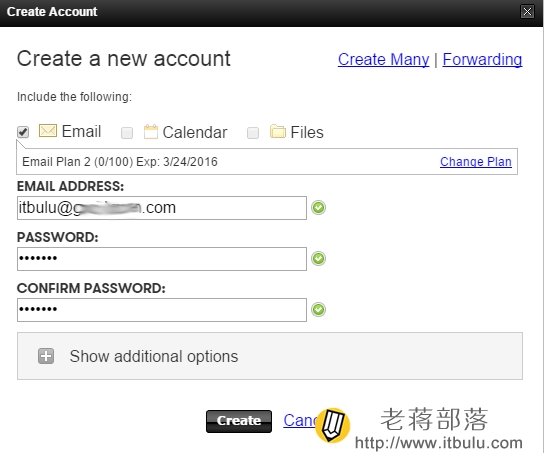Focus the email address input field

162,208
